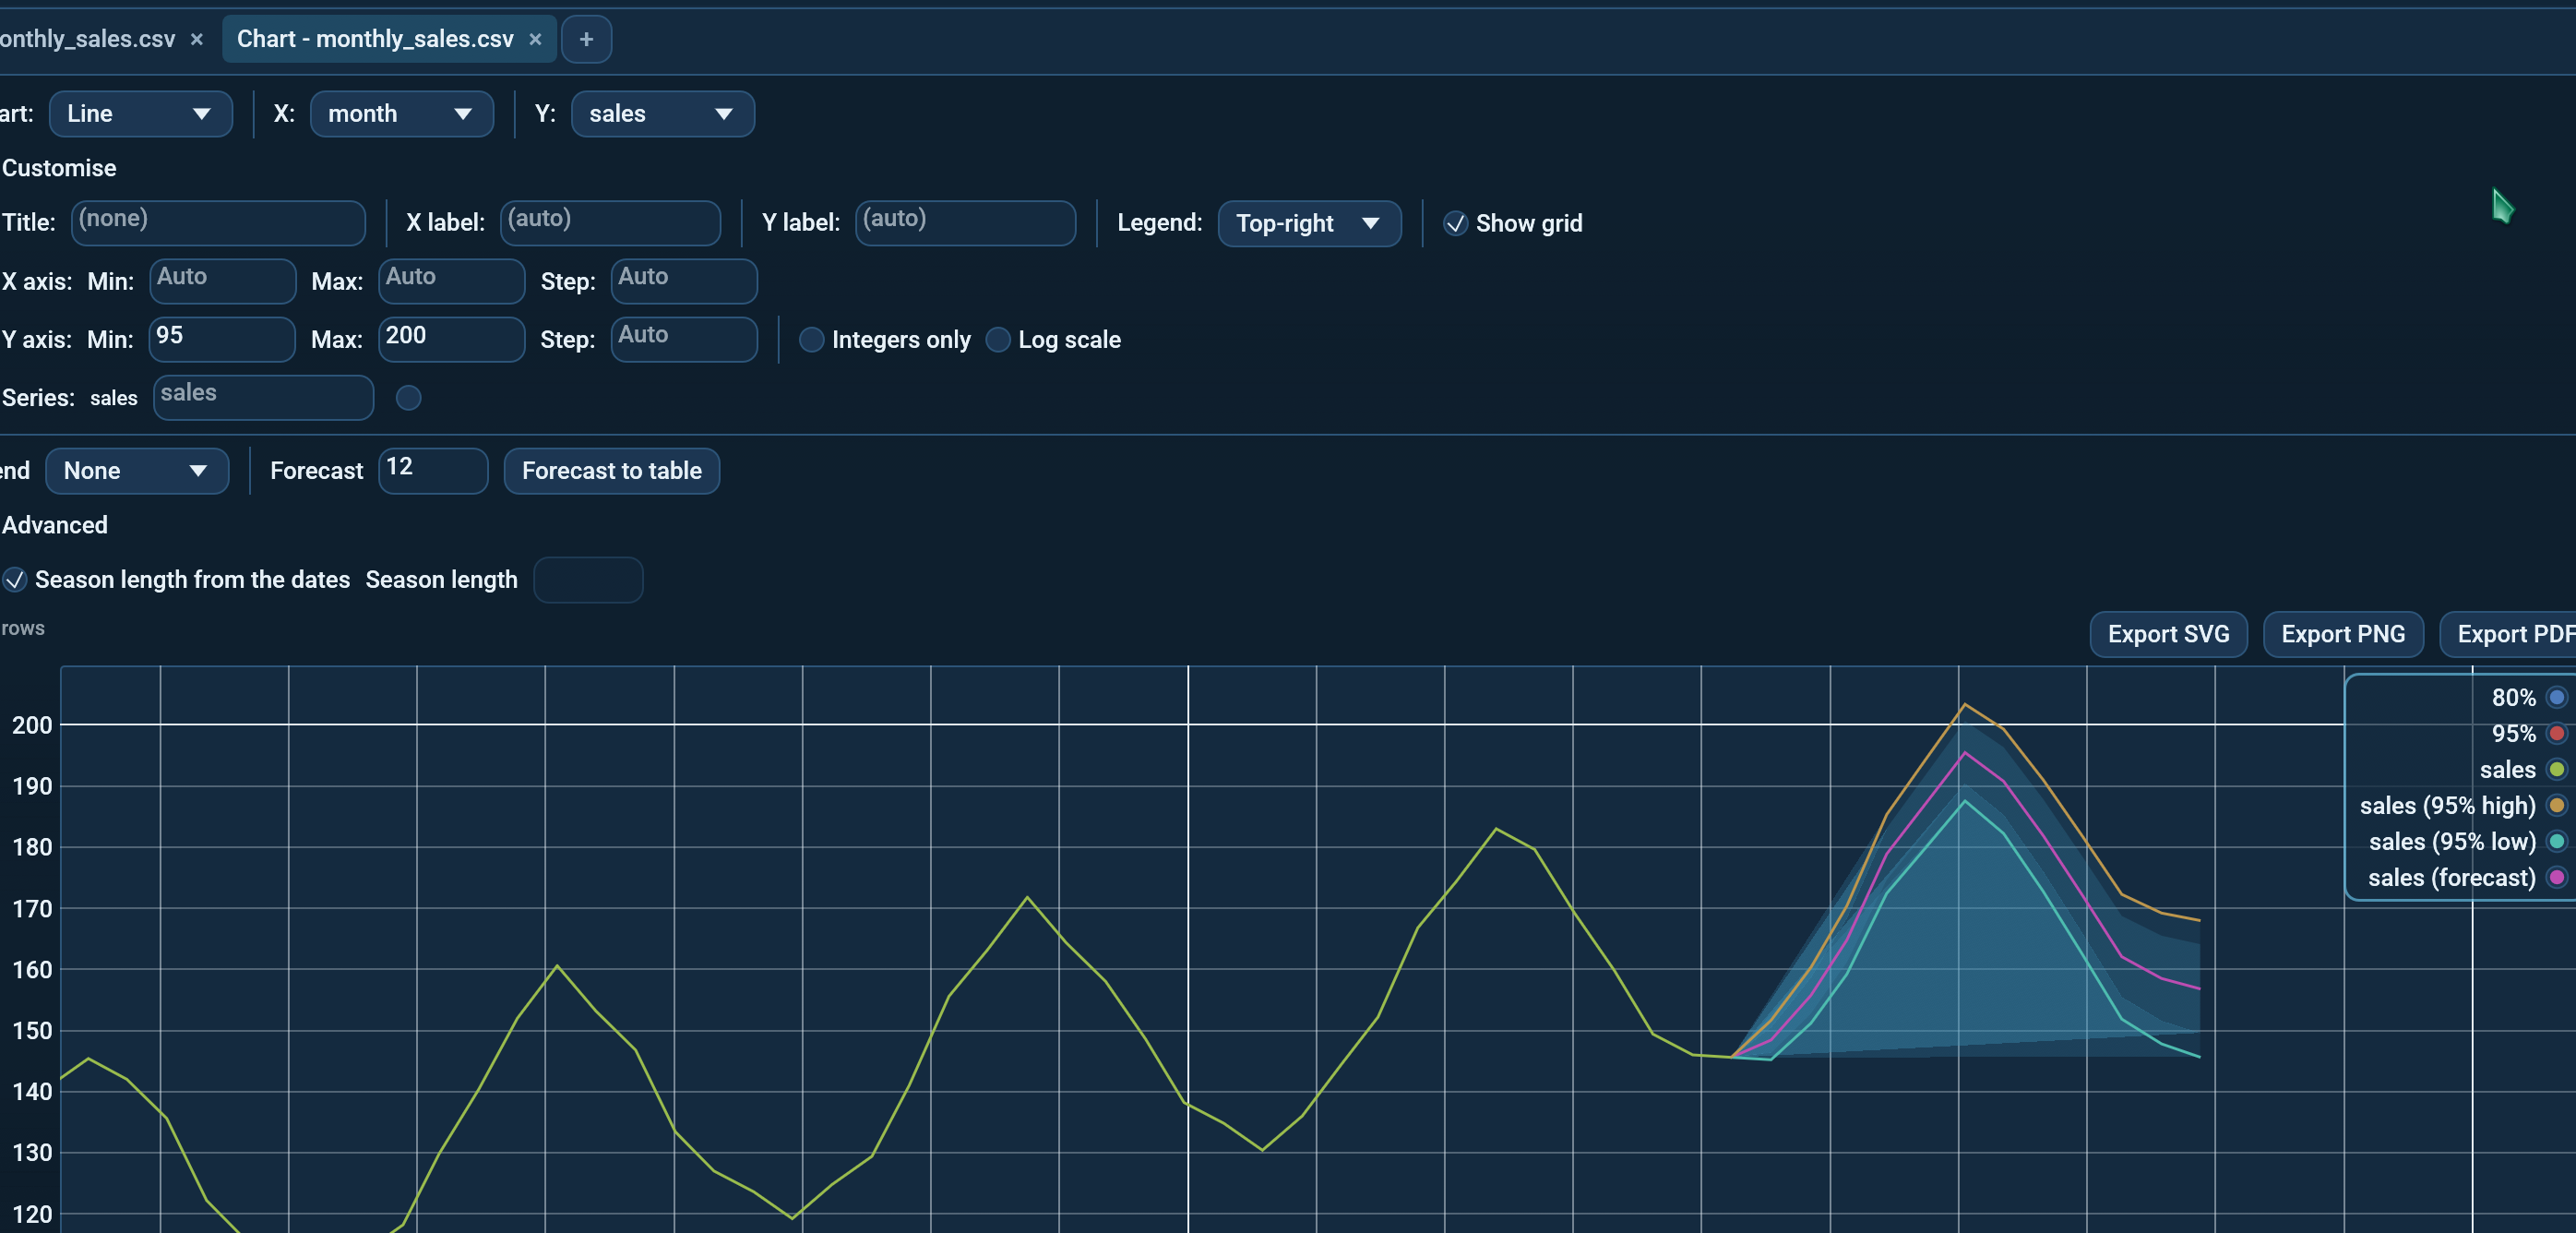Switch to the monthly_sales.csv tab
The width and height of the screenshot is (2576, 1233).
coord(88,39)
